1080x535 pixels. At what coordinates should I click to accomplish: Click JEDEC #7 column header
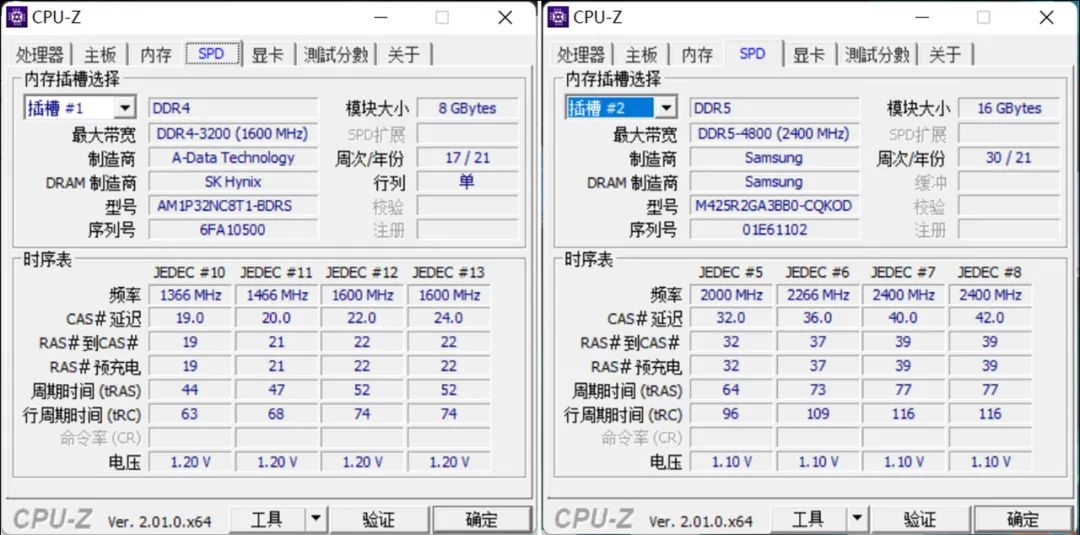click(x=903, y=273)
